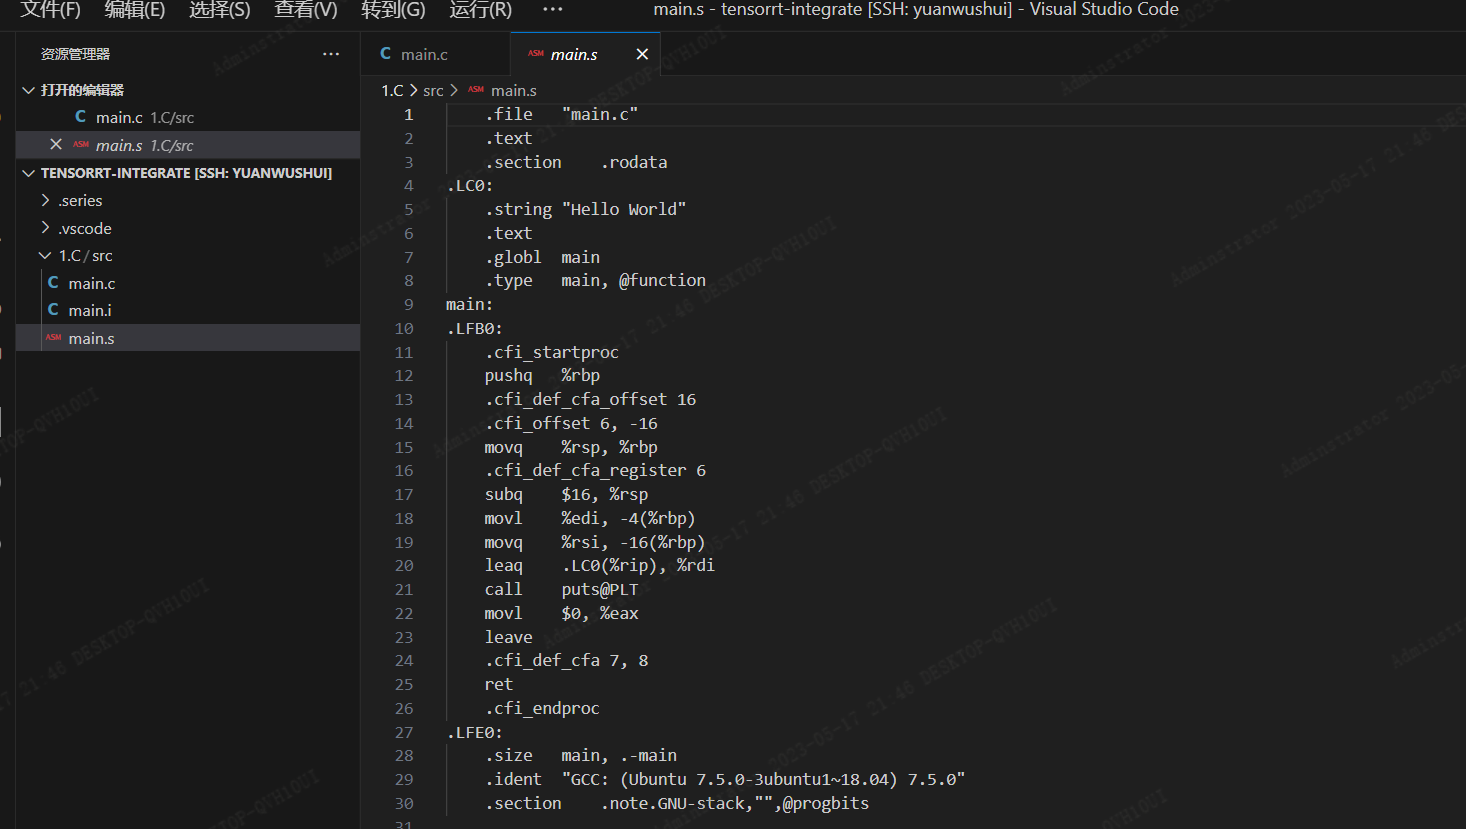Click line number 1 in gutter

point(408,114)
